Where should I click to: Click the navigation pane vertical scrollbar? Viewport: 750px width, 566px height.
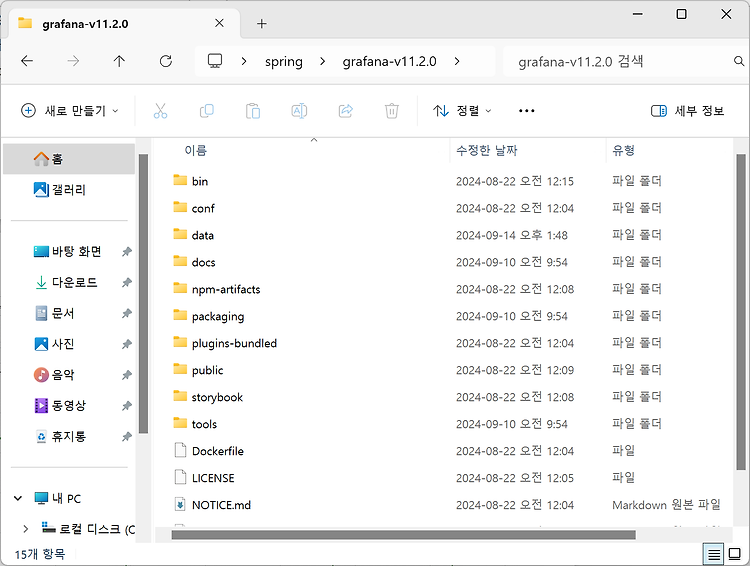tap(143, 293)
